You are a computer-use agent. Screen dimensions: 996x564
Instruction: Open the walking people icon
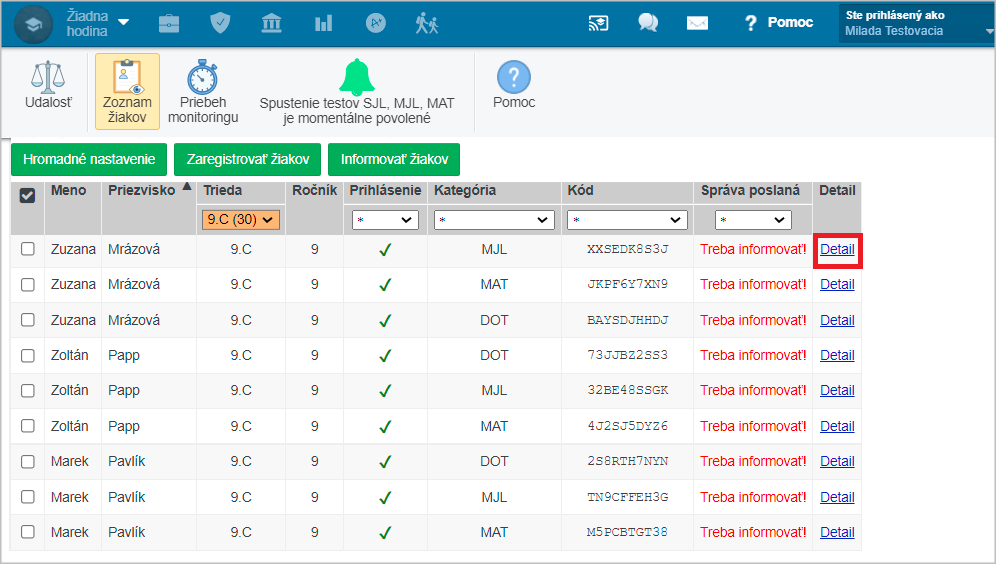(427, 24)
